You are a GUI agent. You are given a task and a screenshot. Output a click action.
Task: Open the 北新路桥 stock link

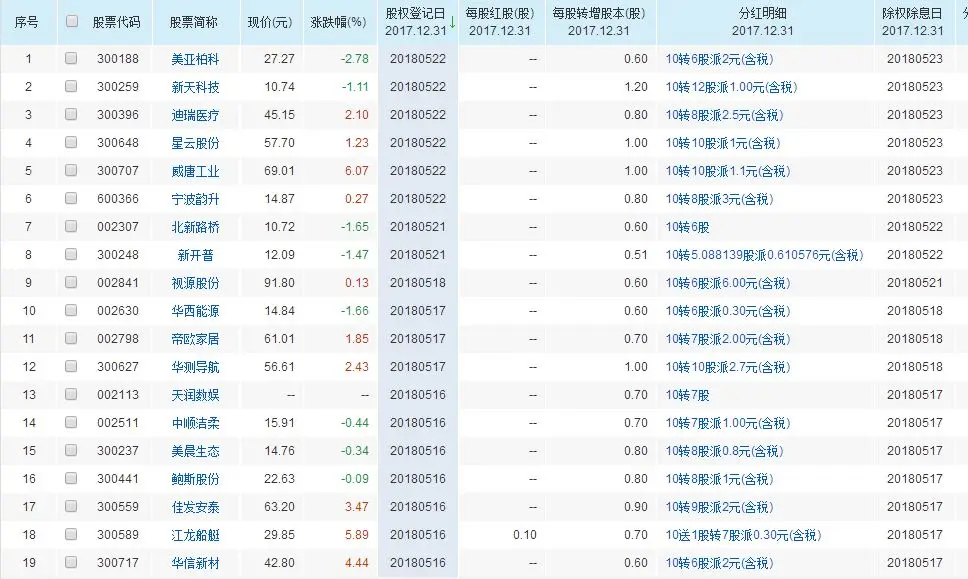198,226
